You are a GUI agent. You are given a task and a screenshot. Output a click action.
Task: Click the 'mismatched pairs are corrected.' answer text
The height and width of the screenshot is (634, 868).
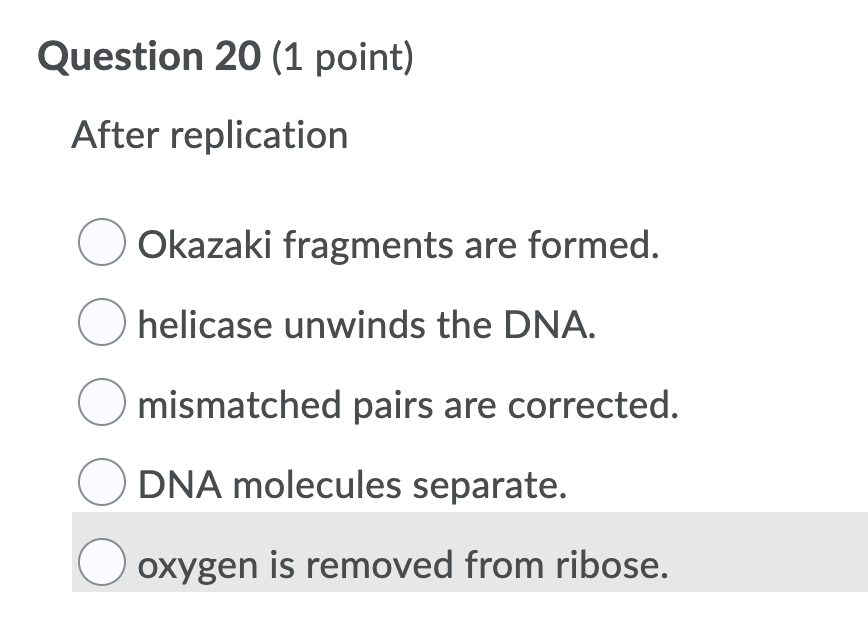click(408, 405)
